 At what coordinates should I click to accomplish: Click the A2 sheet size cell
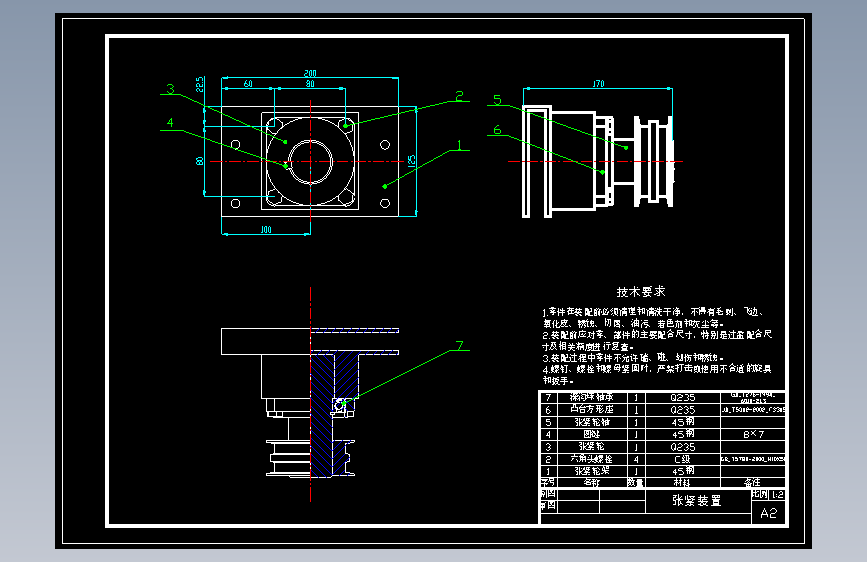[769, 513]
